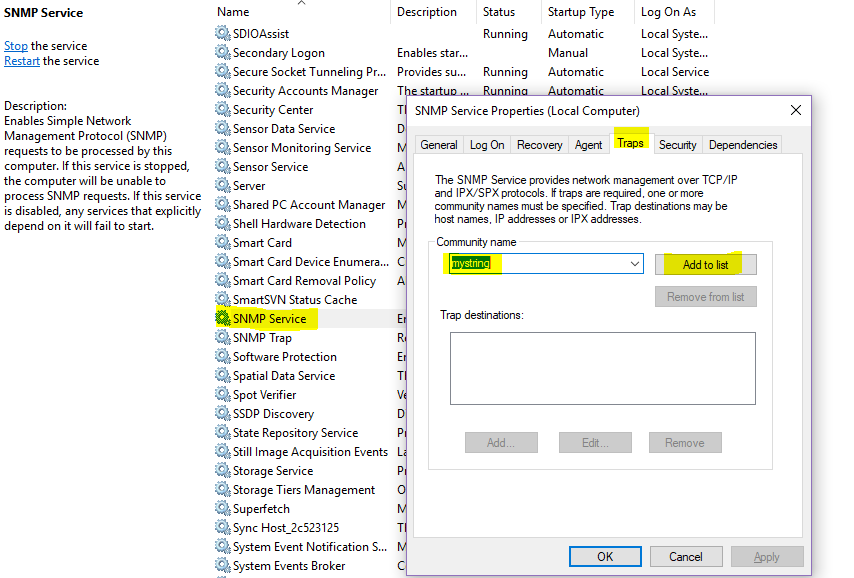
Task: Click the Superfetch service gear icon
Action: [x=222, y=508]
